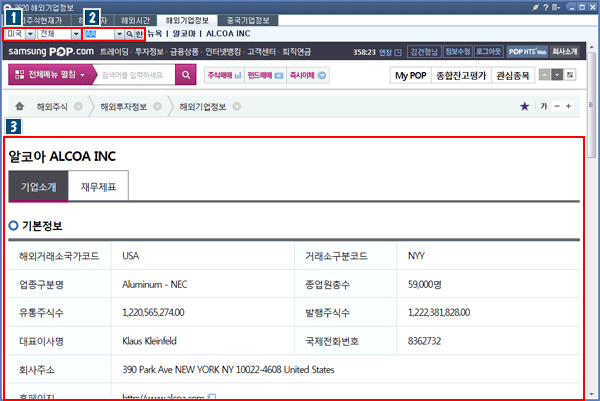
Task: Click the quick menu settings icon
Action: [x=570, y=75]
